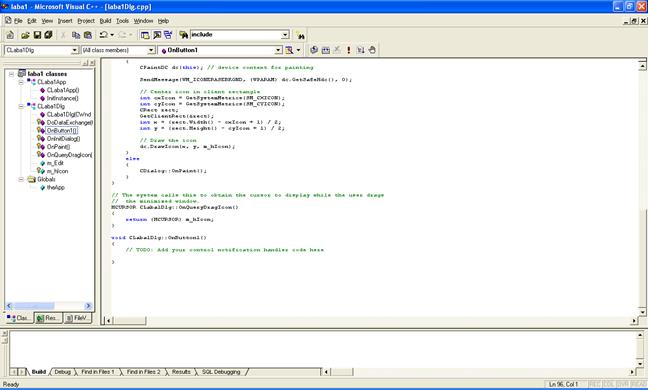The image size is (648, 390).
Task: Open the Tools menu
Action: point(122,21)
